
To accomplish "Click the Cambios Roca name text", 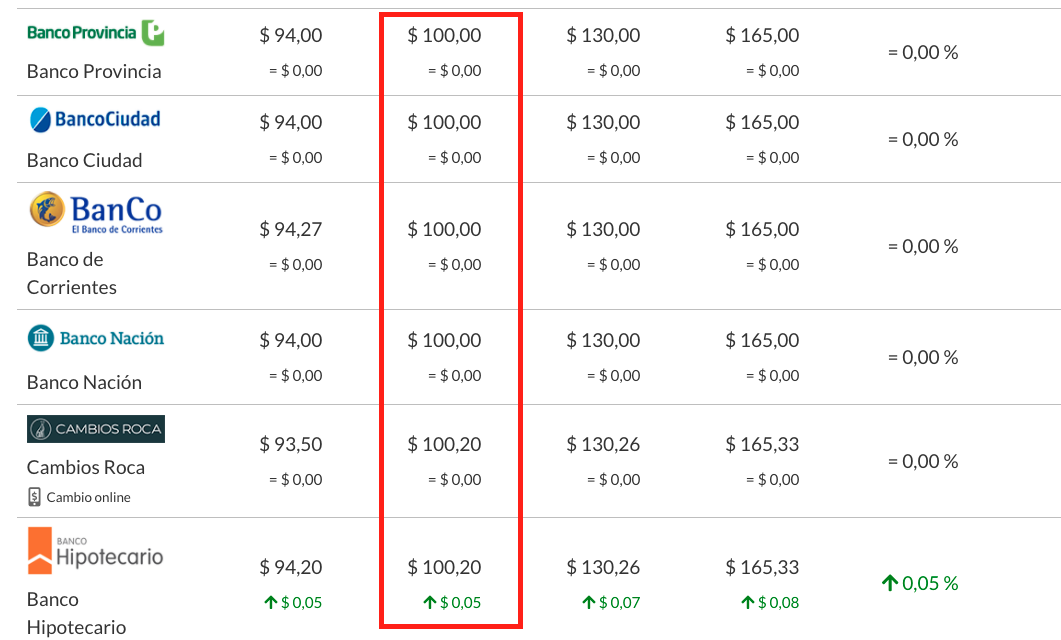I will coord(86,467).
